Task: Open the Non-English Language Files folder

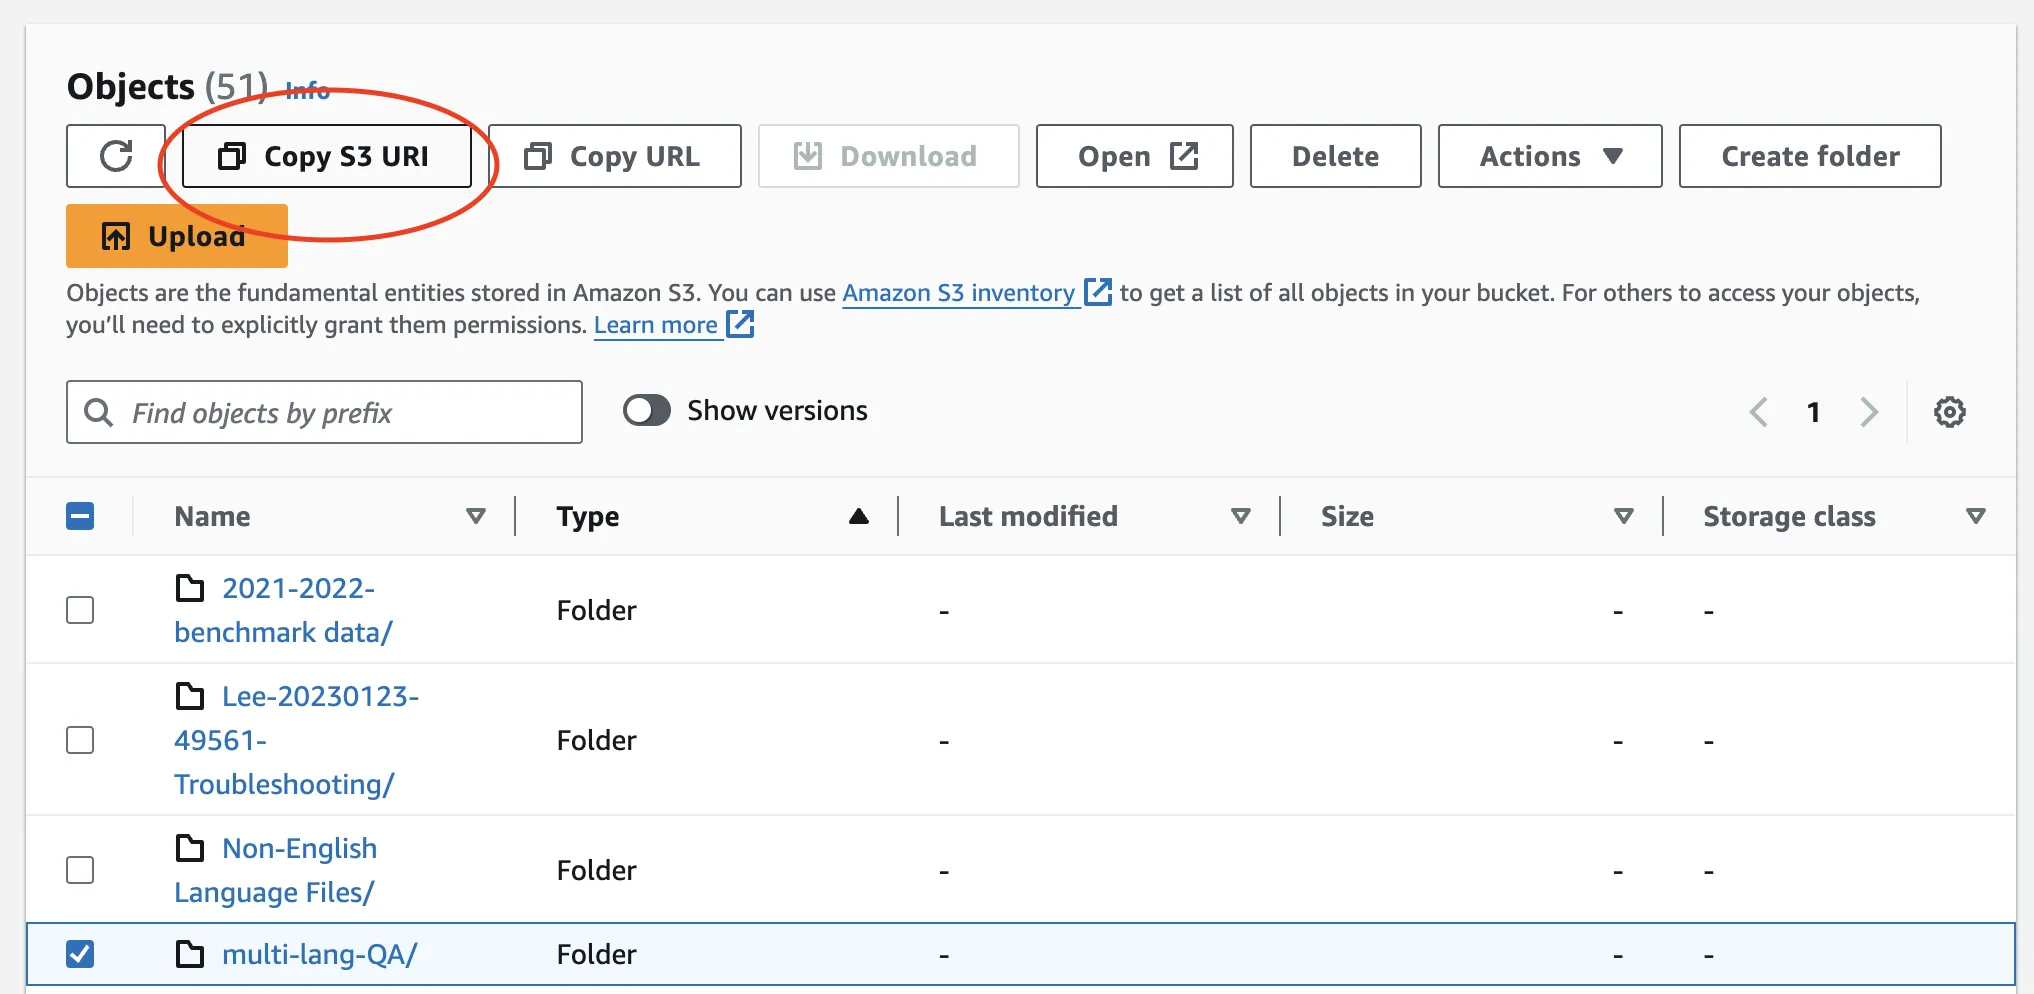Action: coord(299,849)
